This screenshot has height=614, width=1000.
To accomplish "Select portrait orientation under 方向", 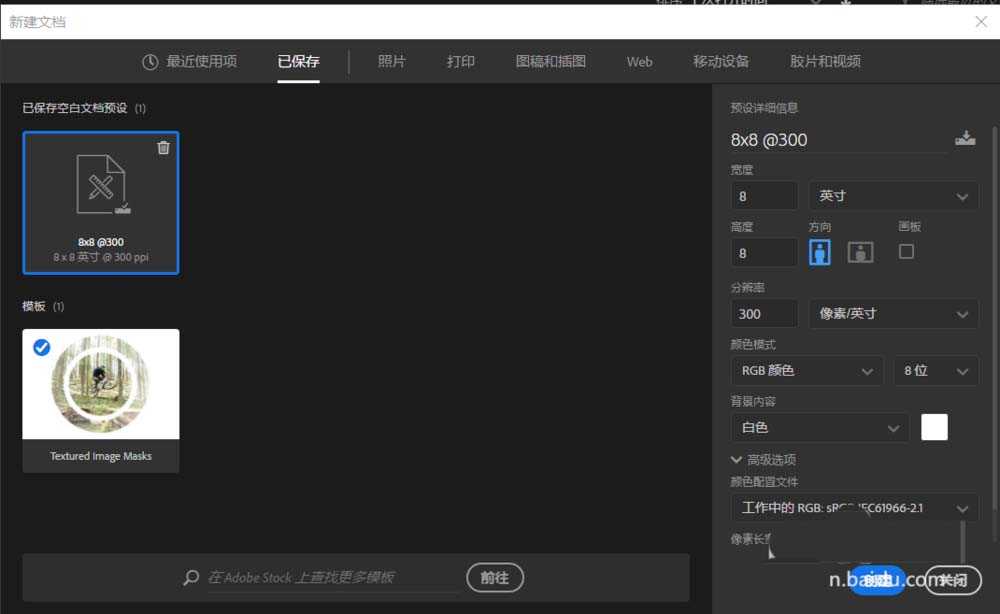I will [x=819, y=252].
